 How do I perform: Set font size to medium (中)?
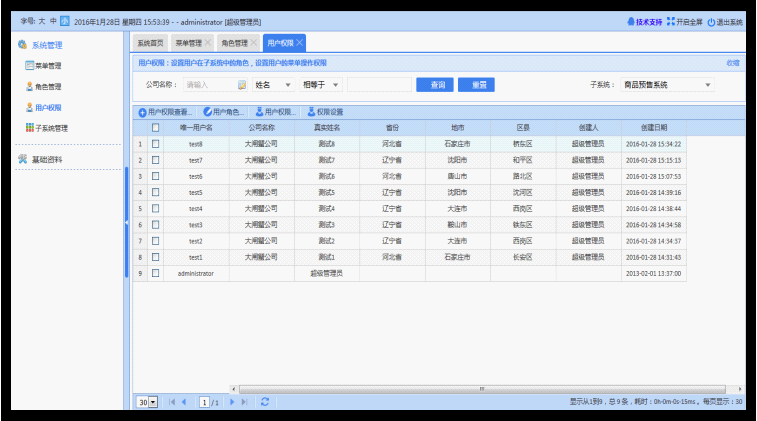[53, 21]
